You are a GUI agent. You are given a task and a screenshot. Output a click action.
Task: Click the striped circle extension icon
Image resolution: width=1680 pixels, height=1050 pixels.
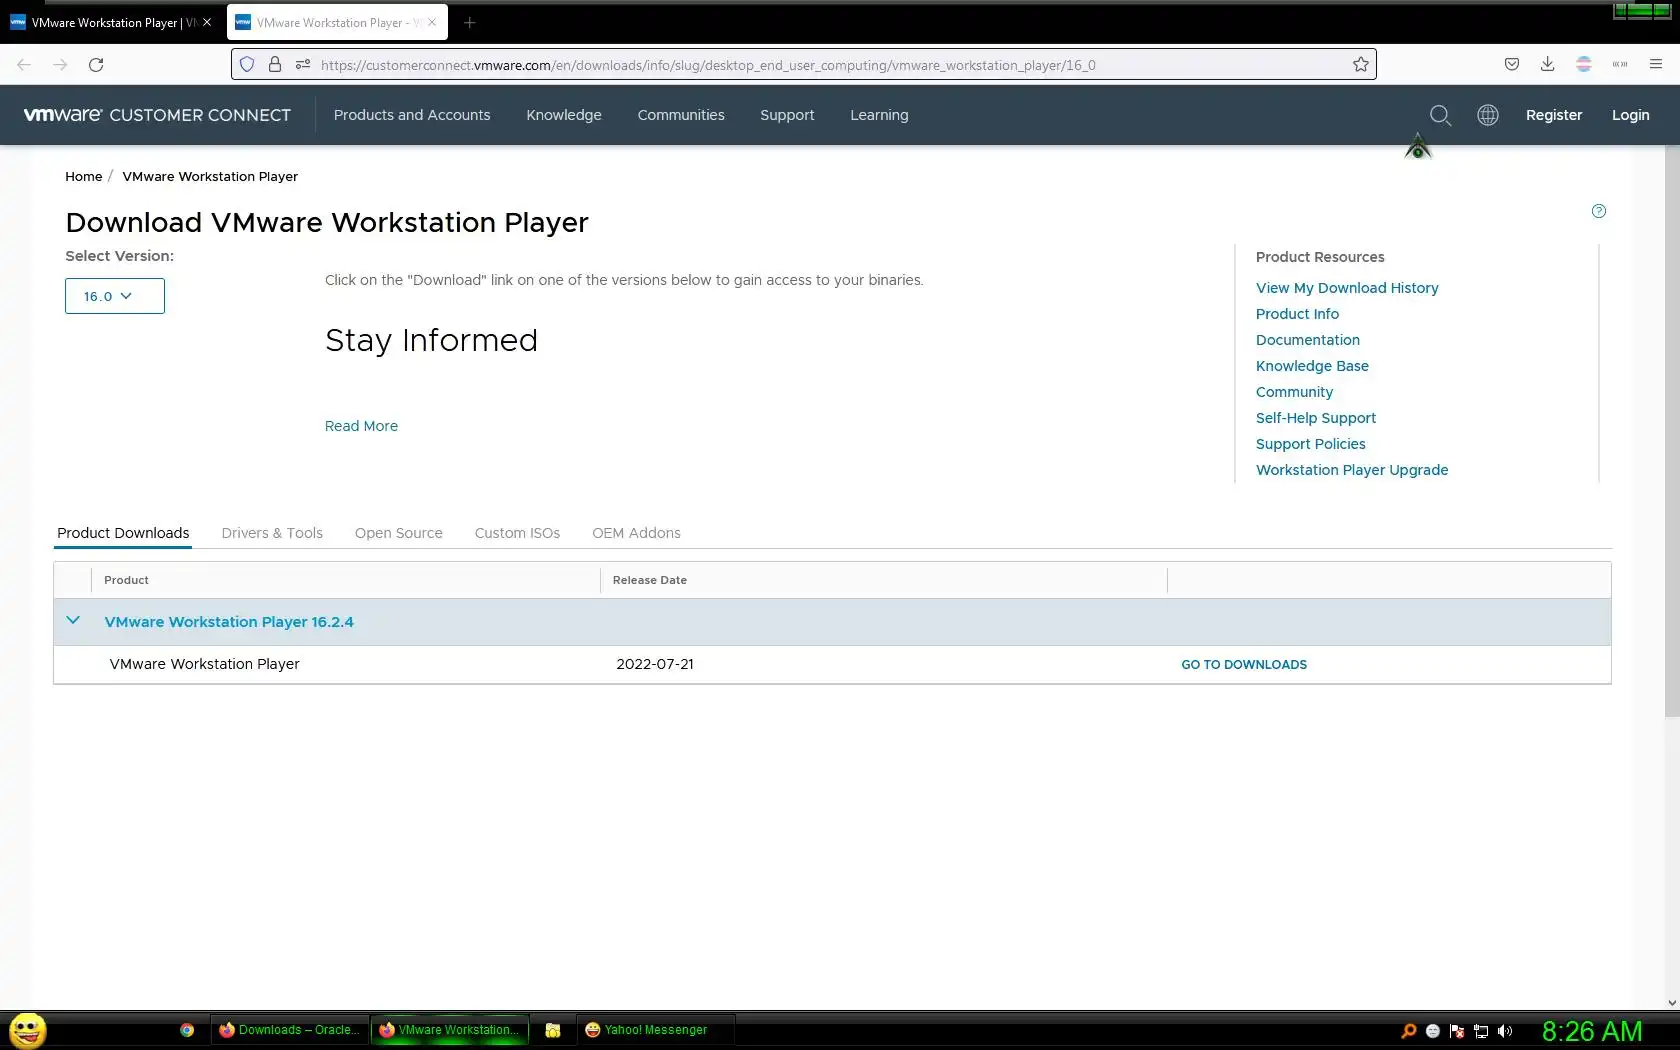pos(1584,64)
